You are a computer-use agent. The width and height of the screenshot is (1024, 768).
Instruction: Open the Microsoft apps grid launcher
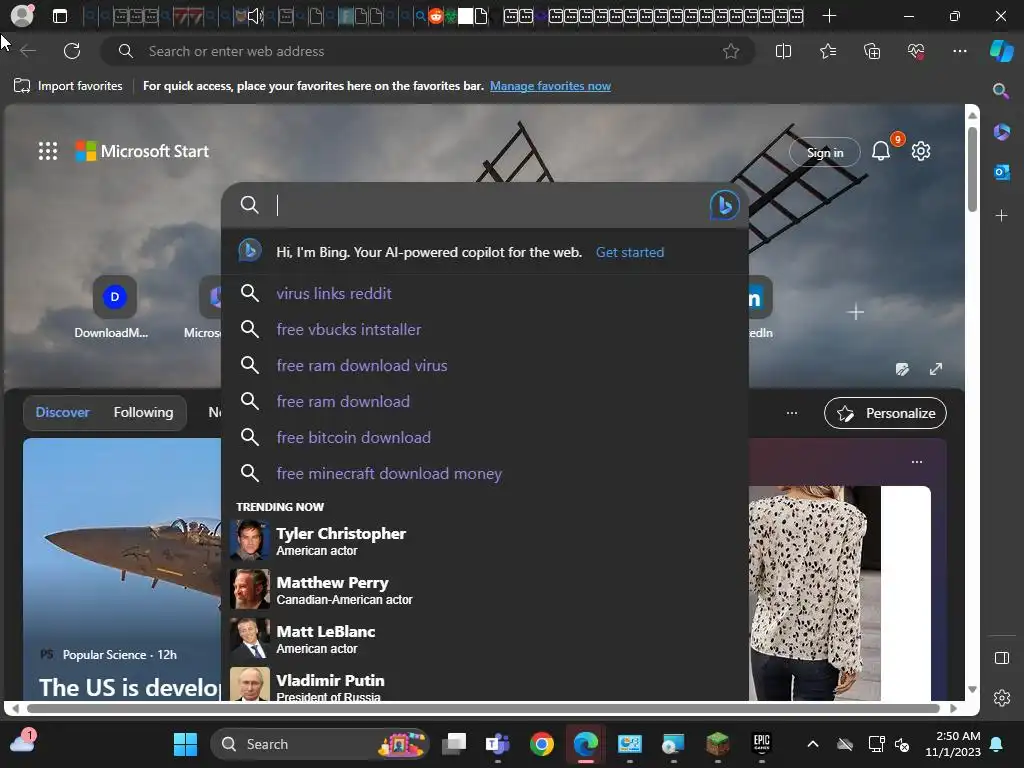48,152
